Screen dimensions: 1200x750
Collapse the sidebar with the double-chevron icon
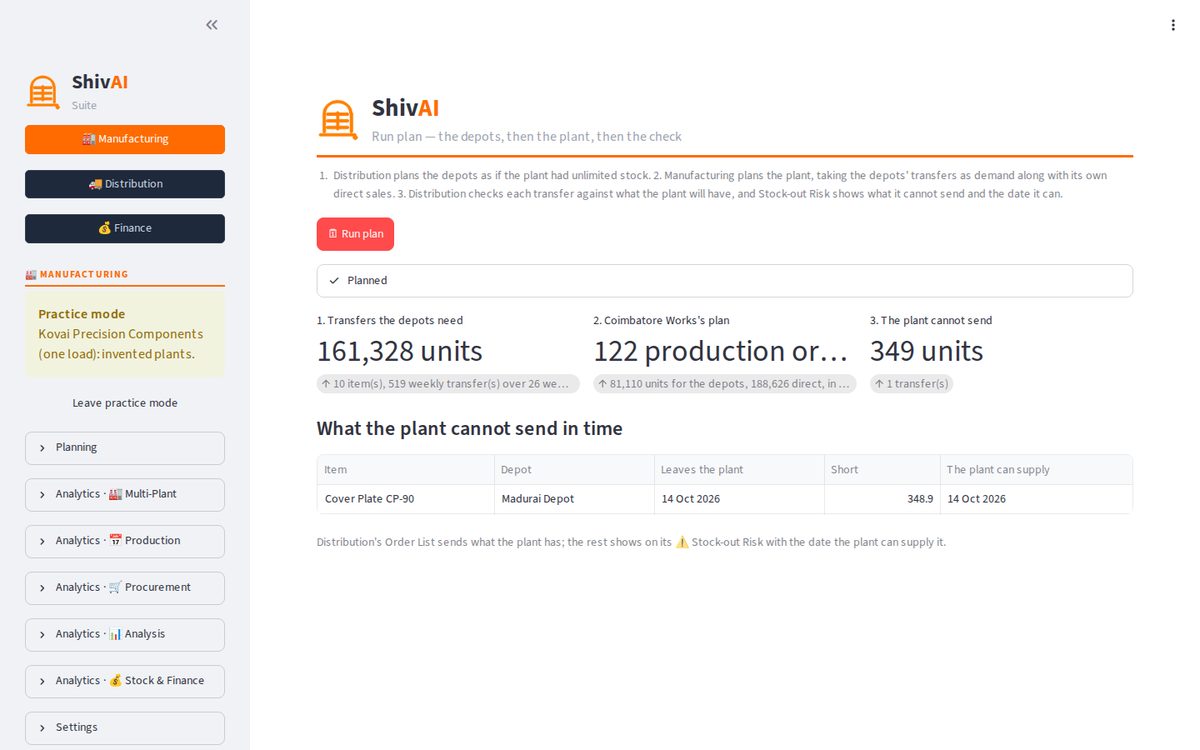(212, 25)
